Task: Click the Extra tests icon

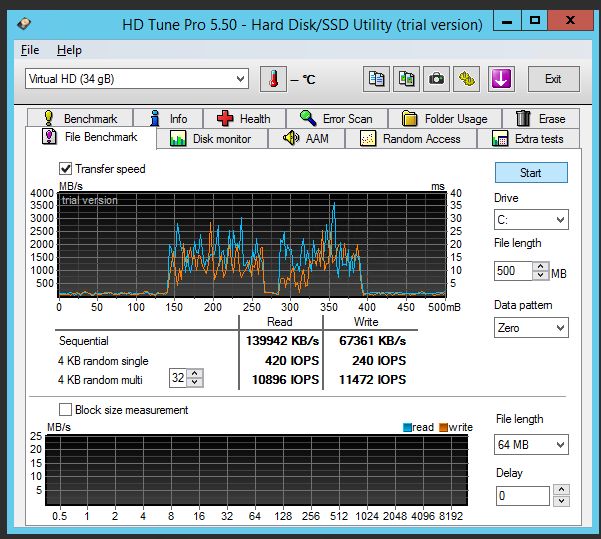Action: click(x=500, y=138)
